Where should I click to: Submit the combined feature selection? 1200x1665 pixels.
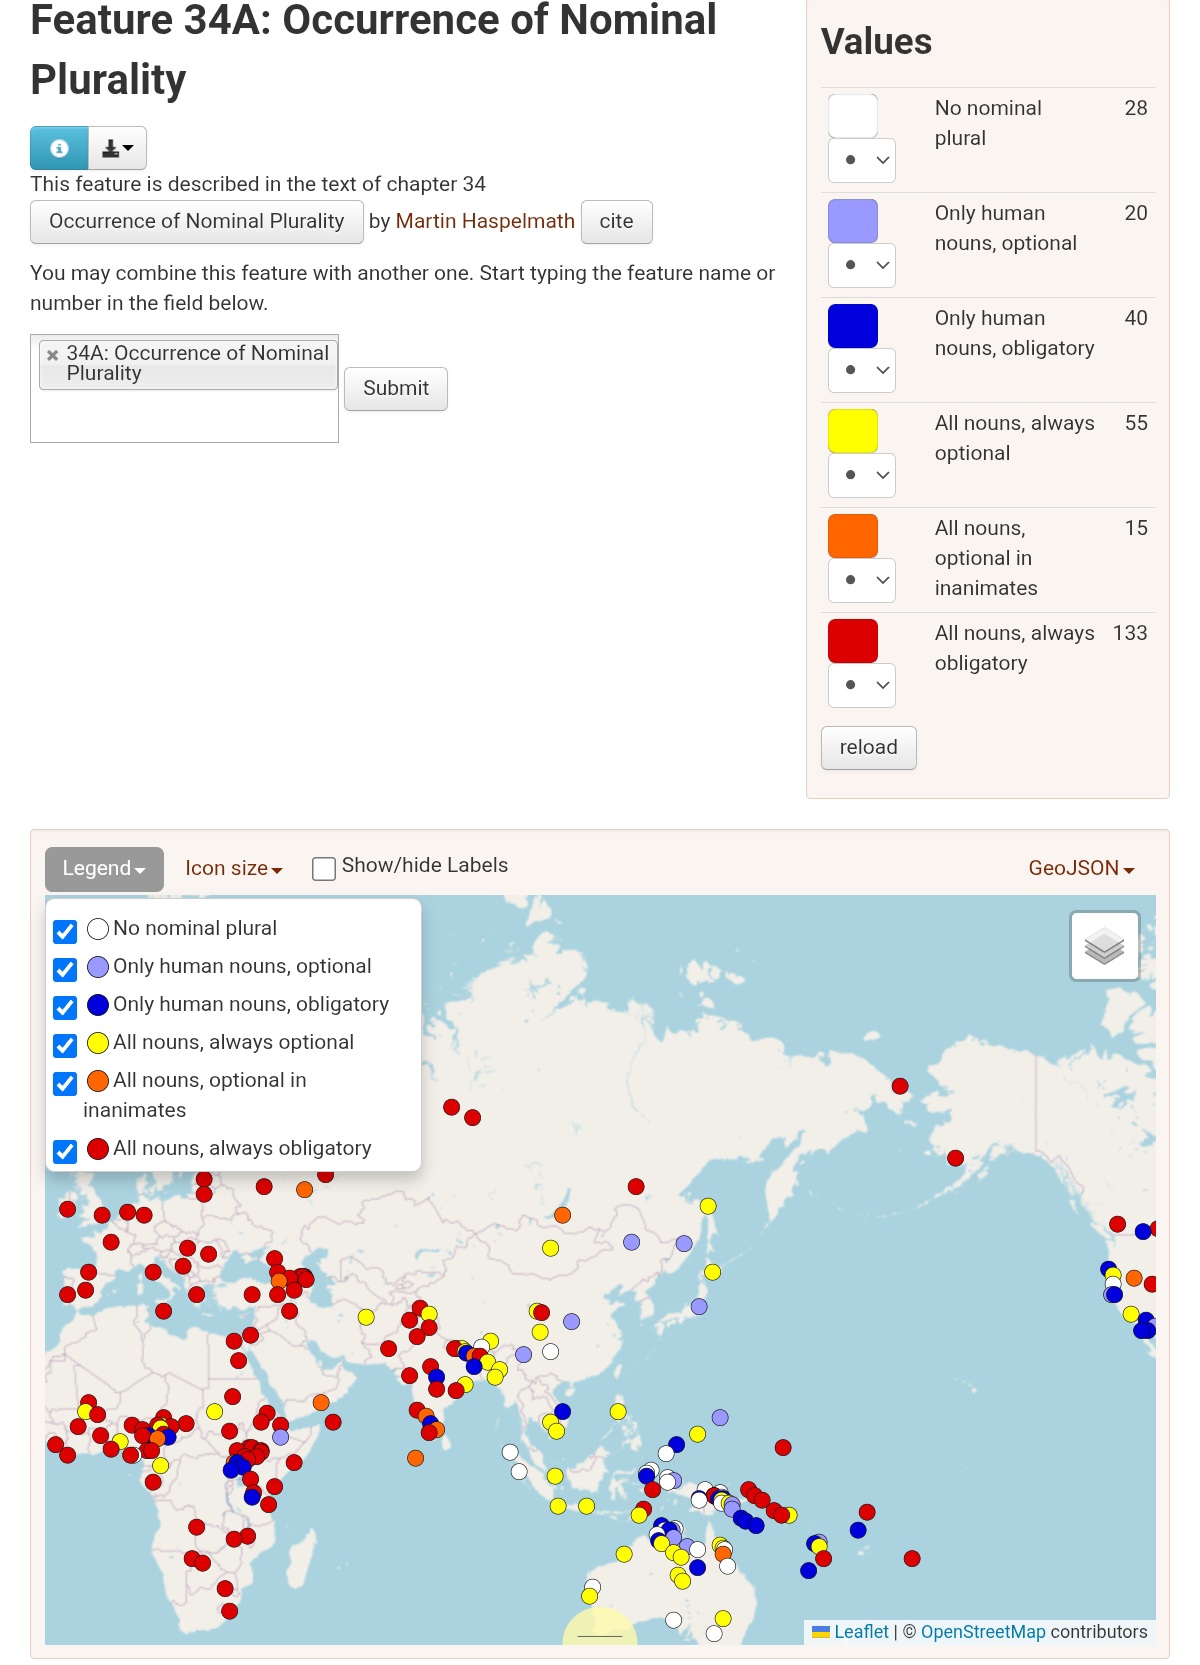pyautogui.click(x=396, y=388)
